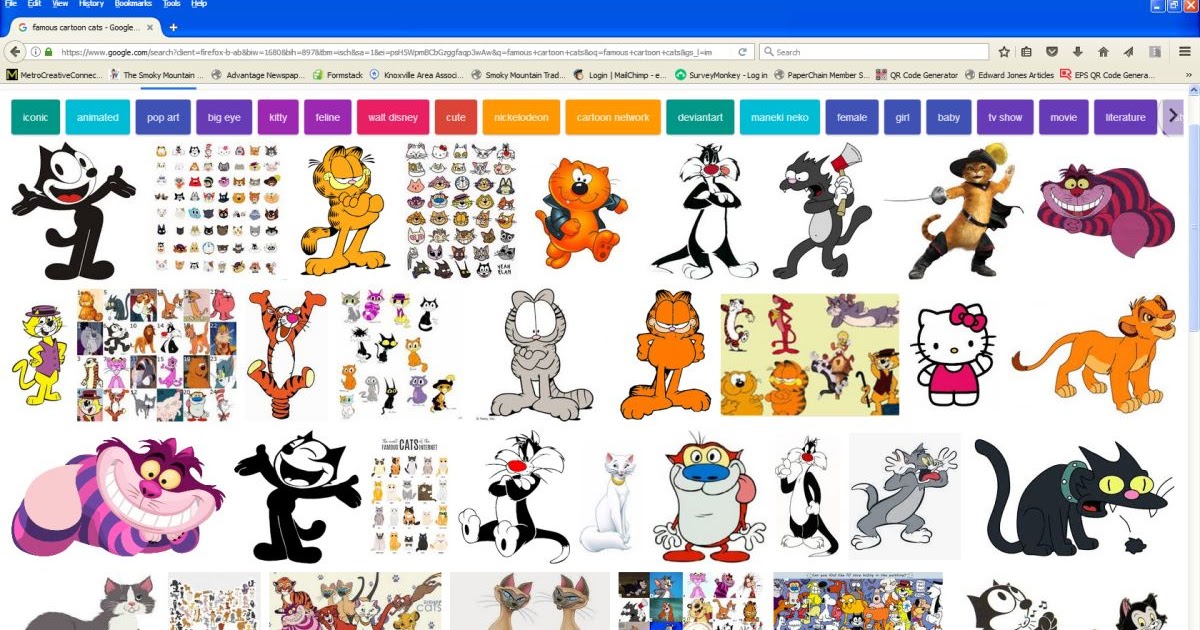Filter images by the big eye chip
This screenshot has height=630, width=1200.
tap(224, 117)
